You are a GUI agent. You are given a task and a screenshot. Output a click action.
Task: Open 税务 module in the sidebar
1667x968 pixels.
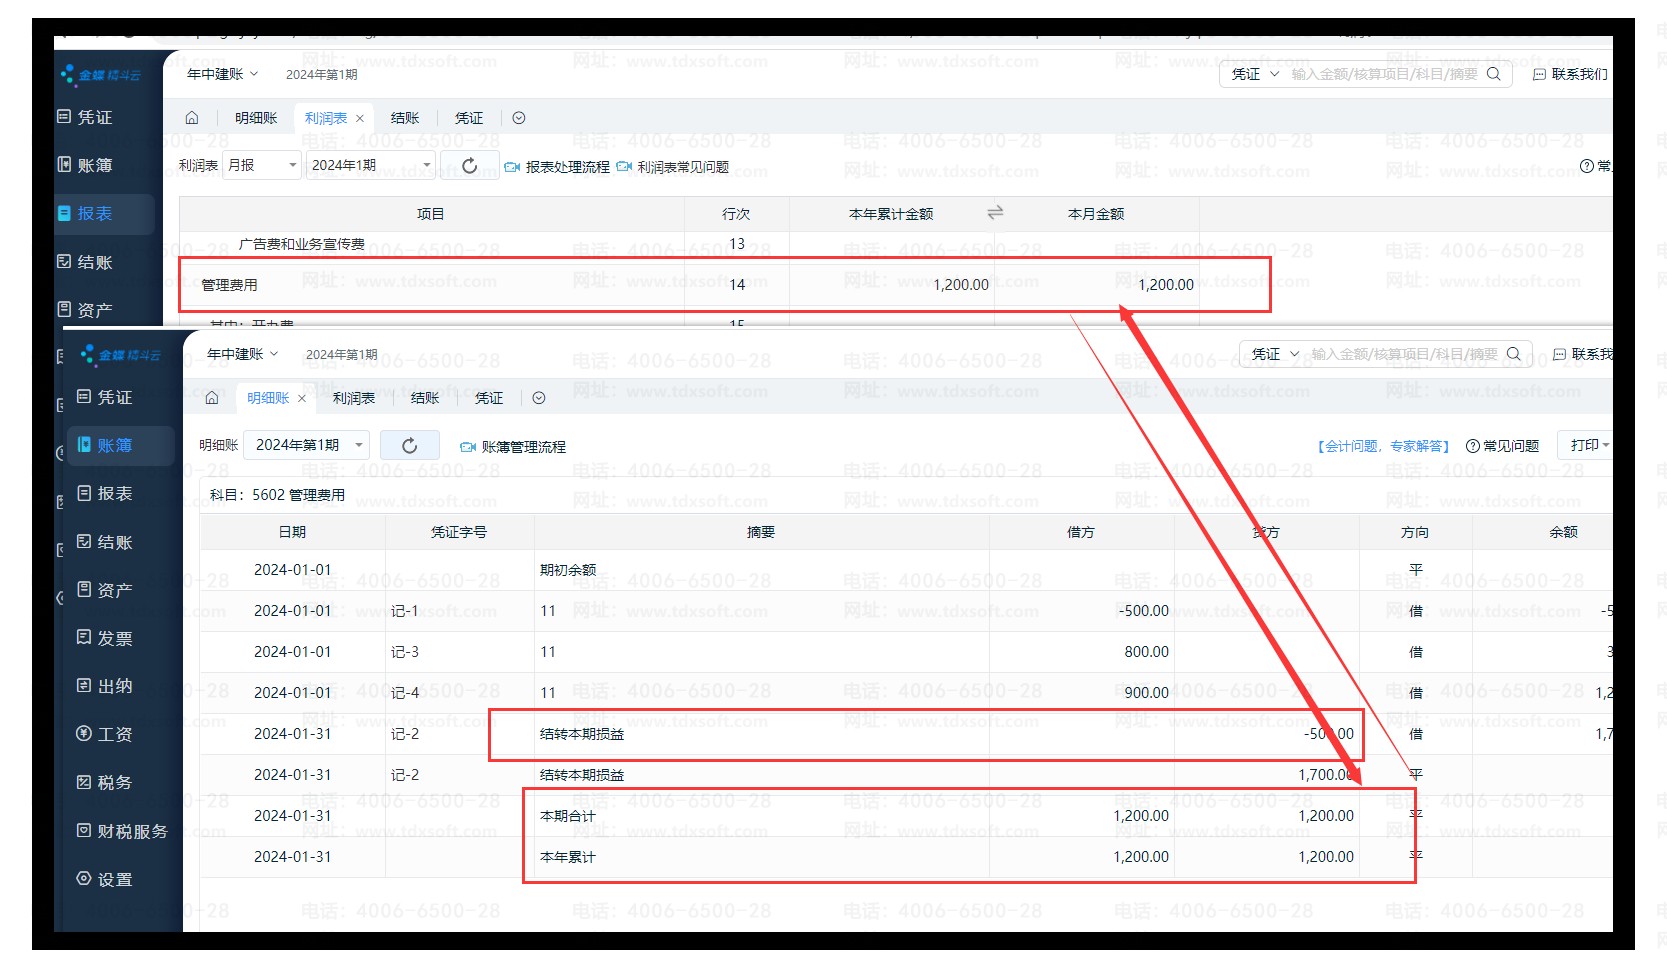pyautogui.click(x=114, y=783)
